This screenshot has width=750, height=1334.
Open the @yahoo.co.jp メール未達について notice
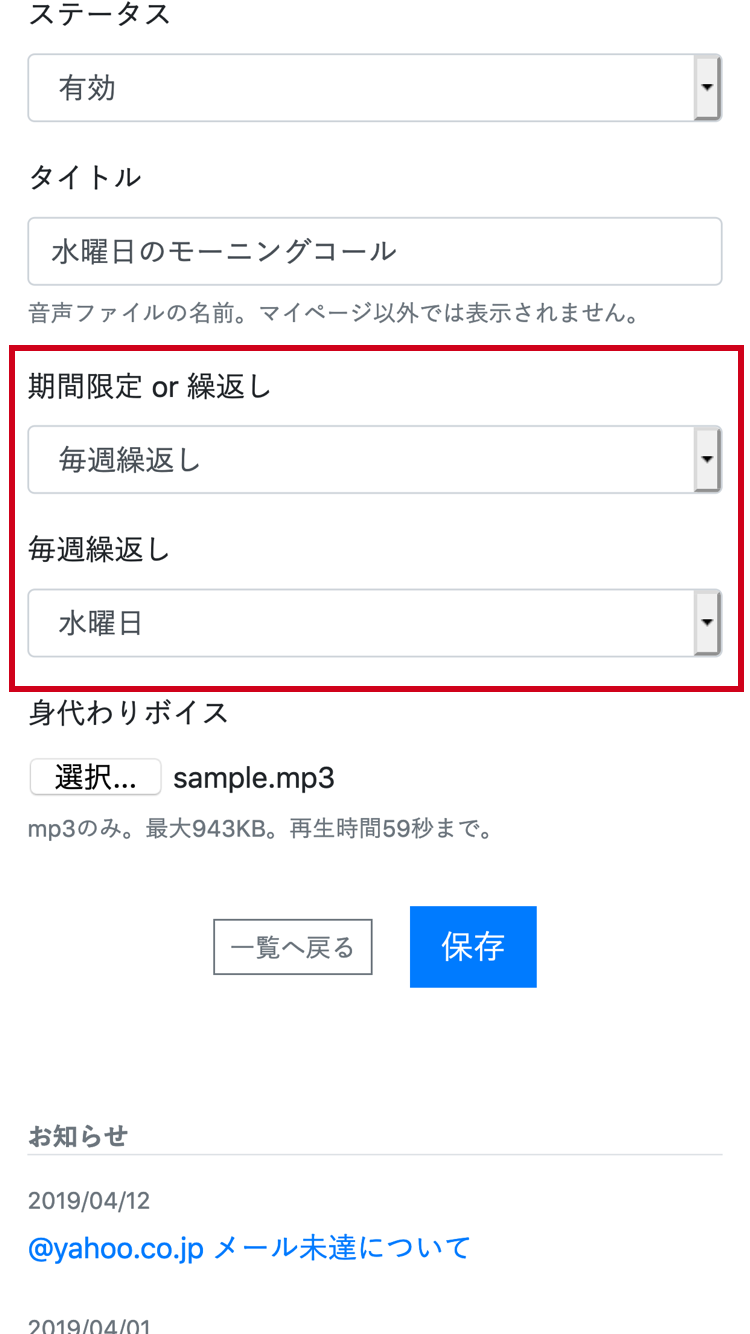[249, 1248]
